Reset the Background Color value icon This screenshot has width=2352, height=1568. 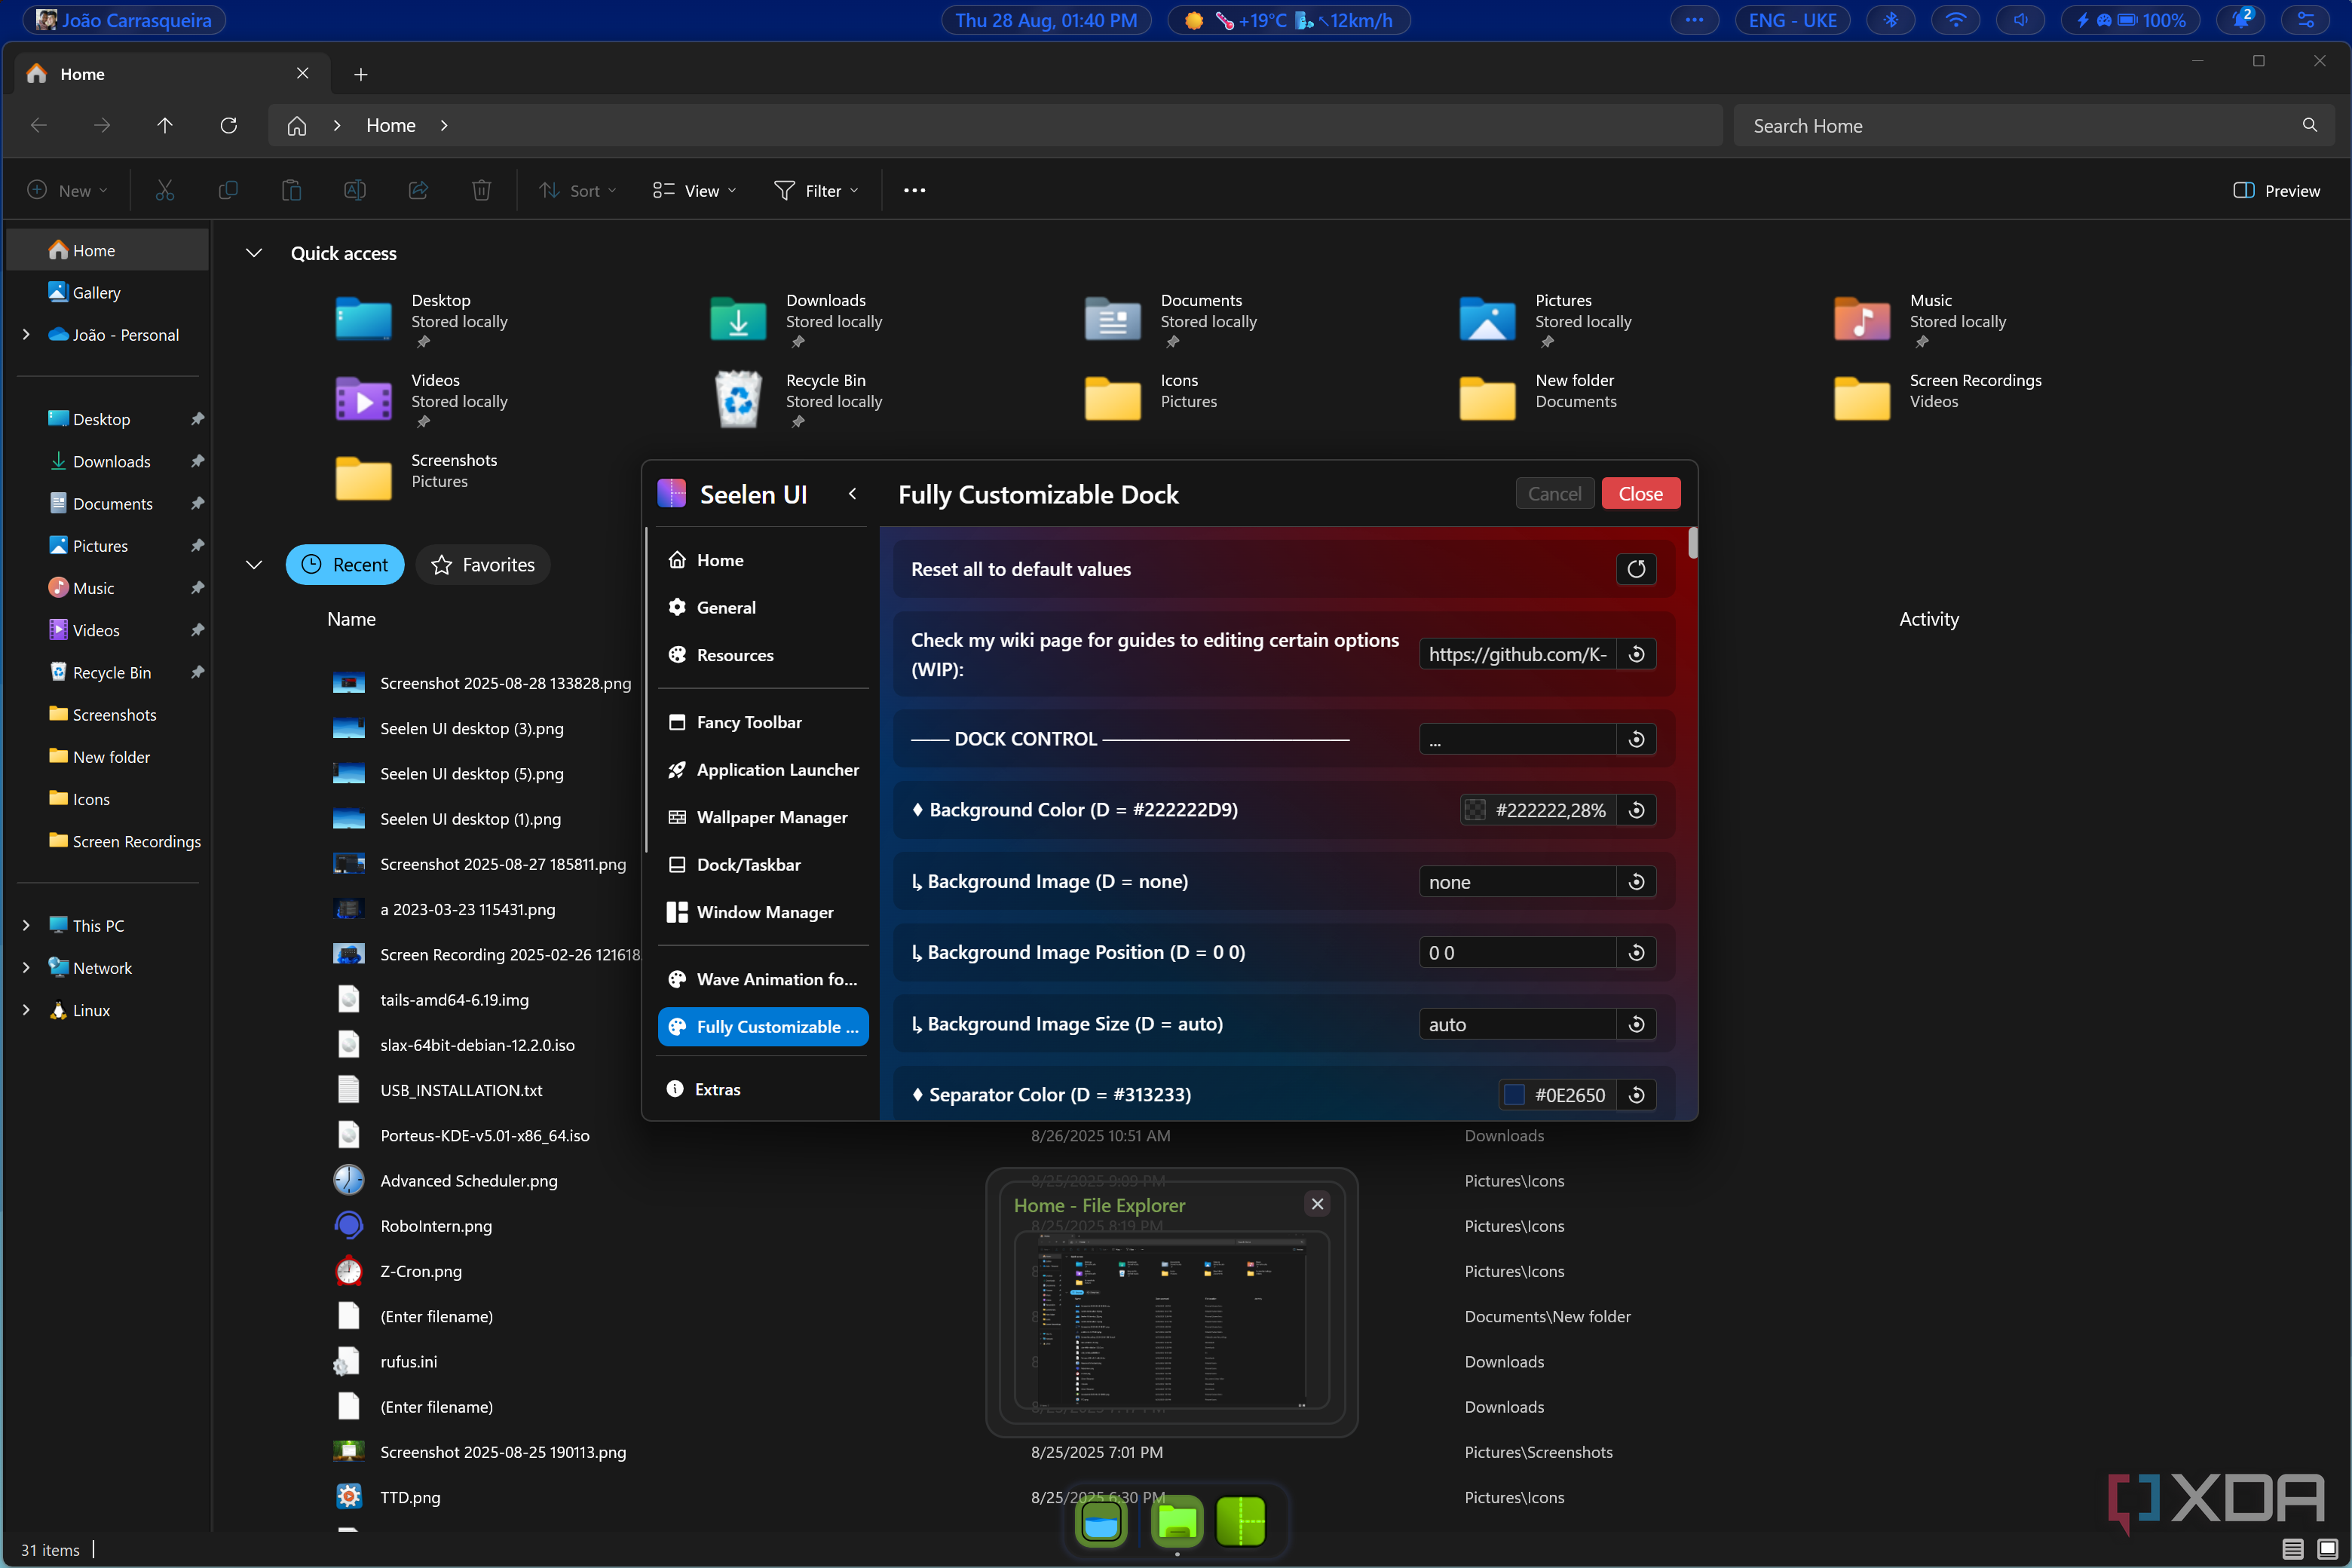(x=1636, y=810)
